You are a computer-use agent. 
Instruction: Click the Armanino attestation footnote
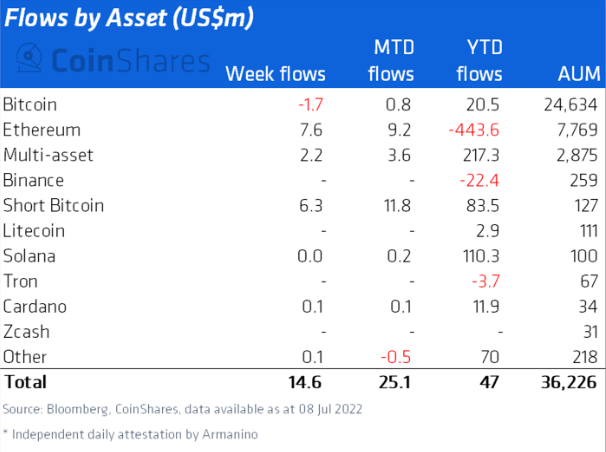click(132, 435)
